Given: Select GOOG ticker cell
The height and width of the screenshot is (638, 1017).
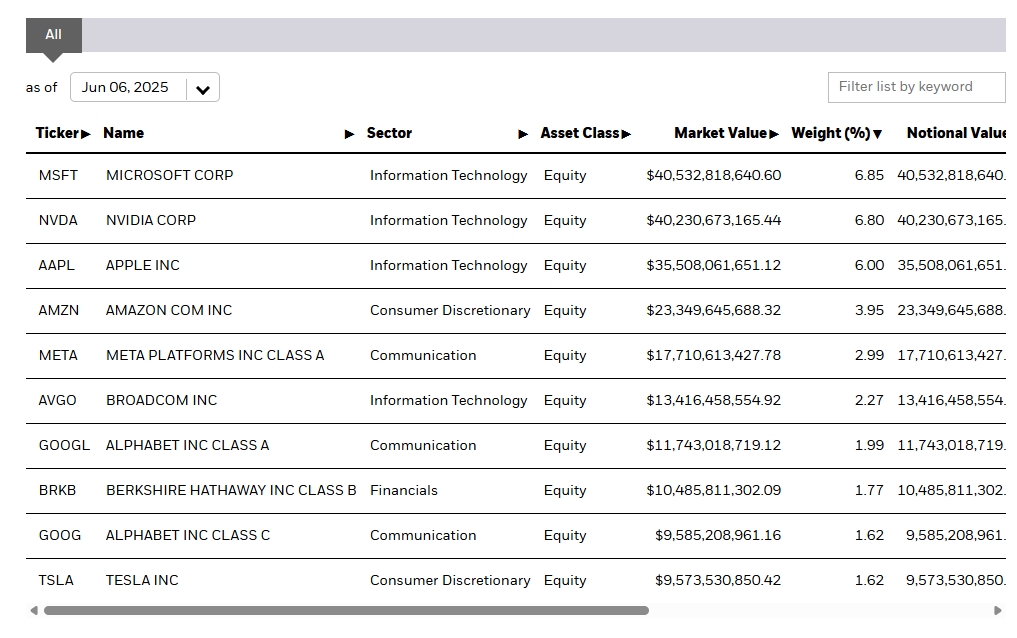Looking at the screenshot, I should [x=60, y=536].
